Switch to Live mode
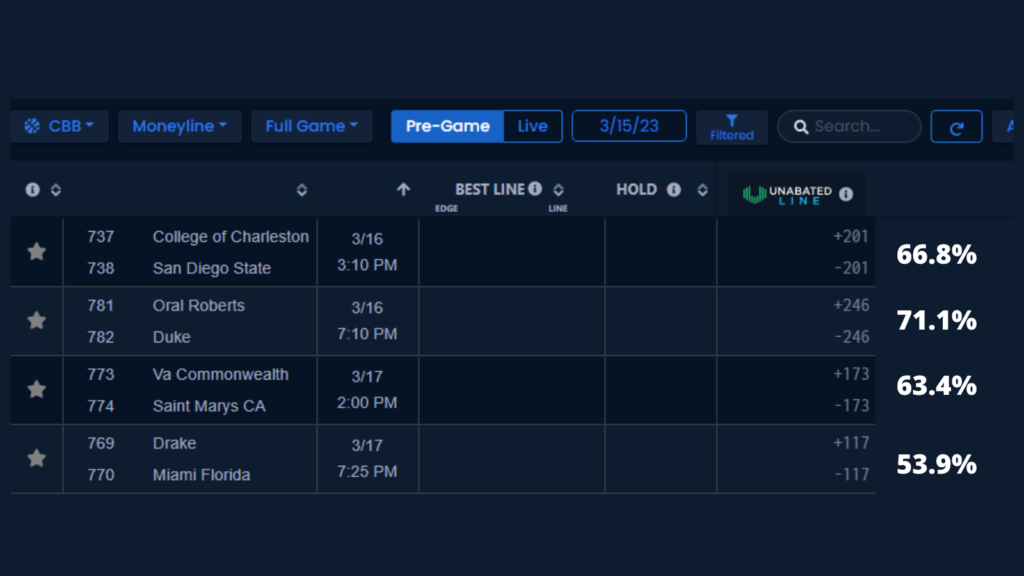 tap(532, 126)
